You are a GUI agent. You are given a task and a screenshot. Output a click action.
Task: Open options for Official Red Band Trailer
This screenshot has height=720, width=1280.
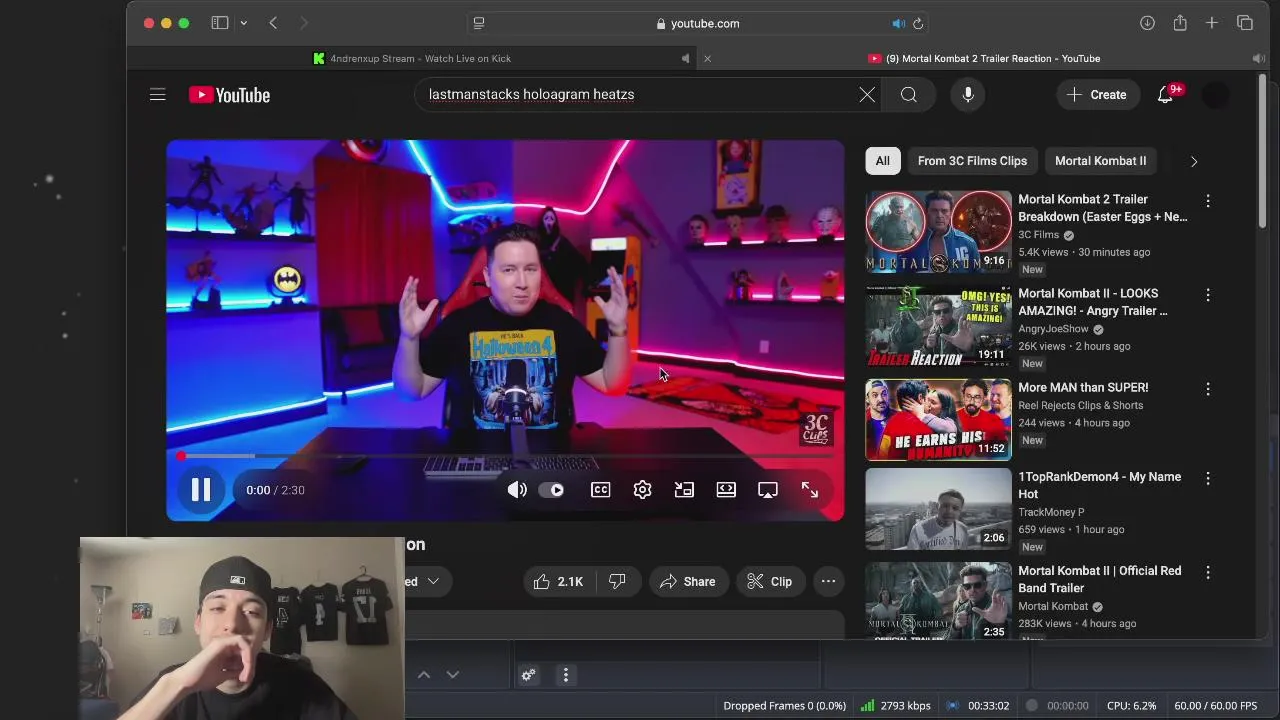[x=1208, y=572]
